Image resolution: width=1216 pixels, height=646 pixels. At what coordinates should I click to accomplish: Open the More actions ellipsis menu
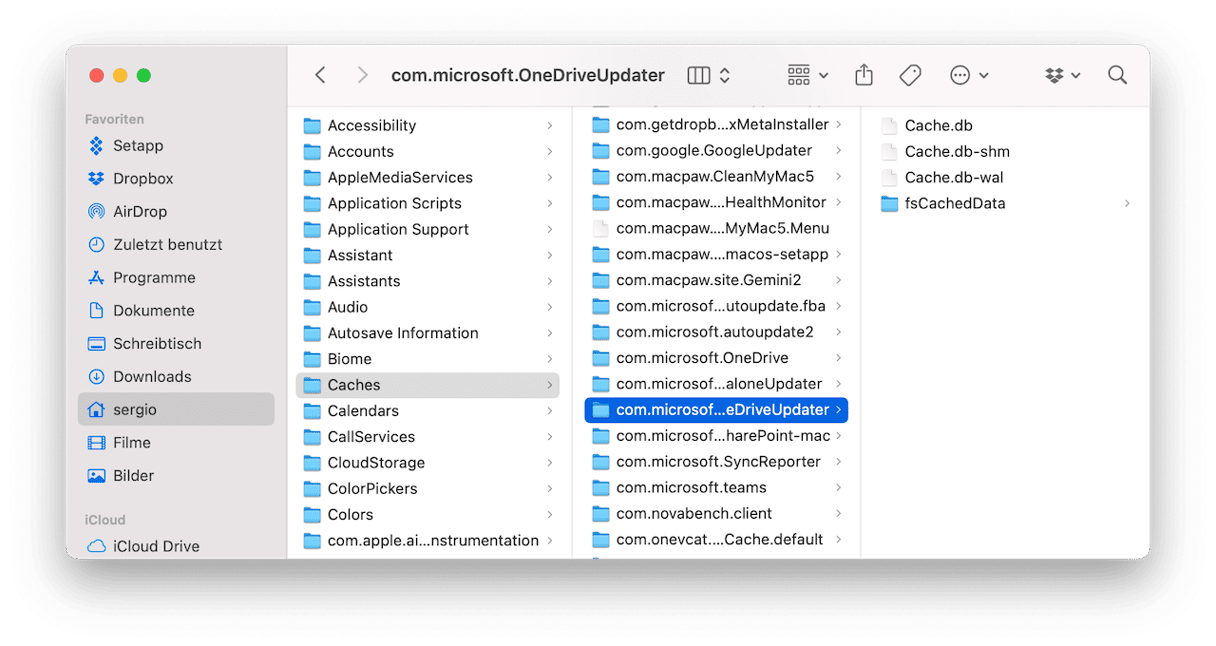pos(968,76)
